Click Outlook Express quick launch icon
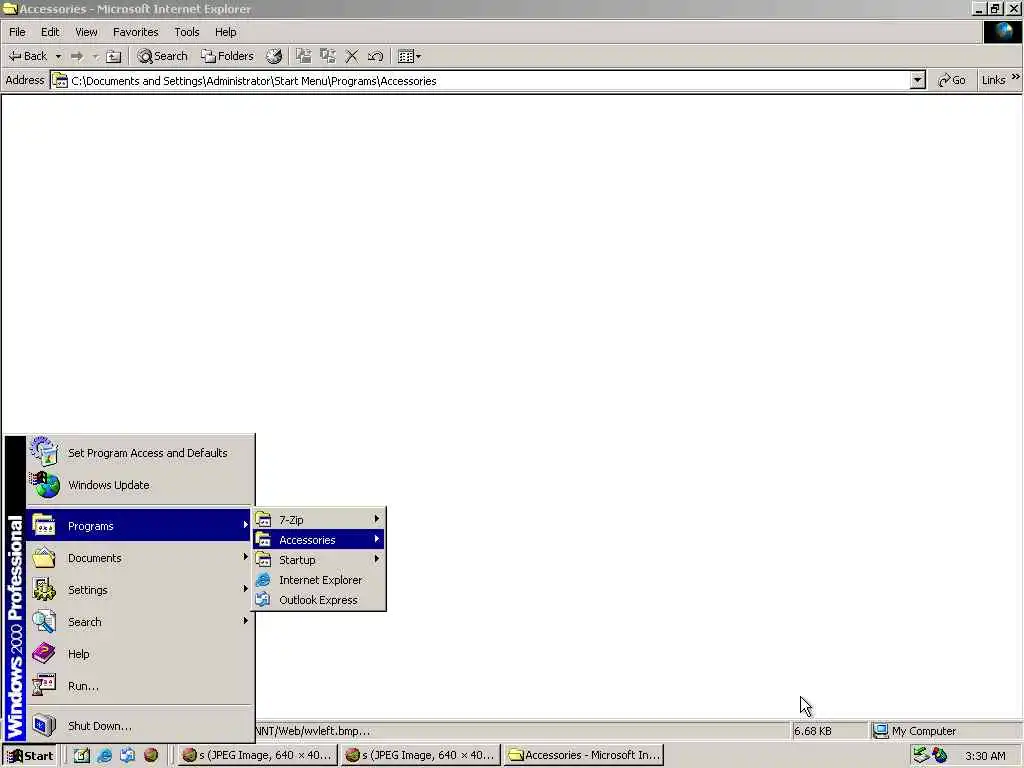This screenshot has width=1024, height=768. (127, 756)
